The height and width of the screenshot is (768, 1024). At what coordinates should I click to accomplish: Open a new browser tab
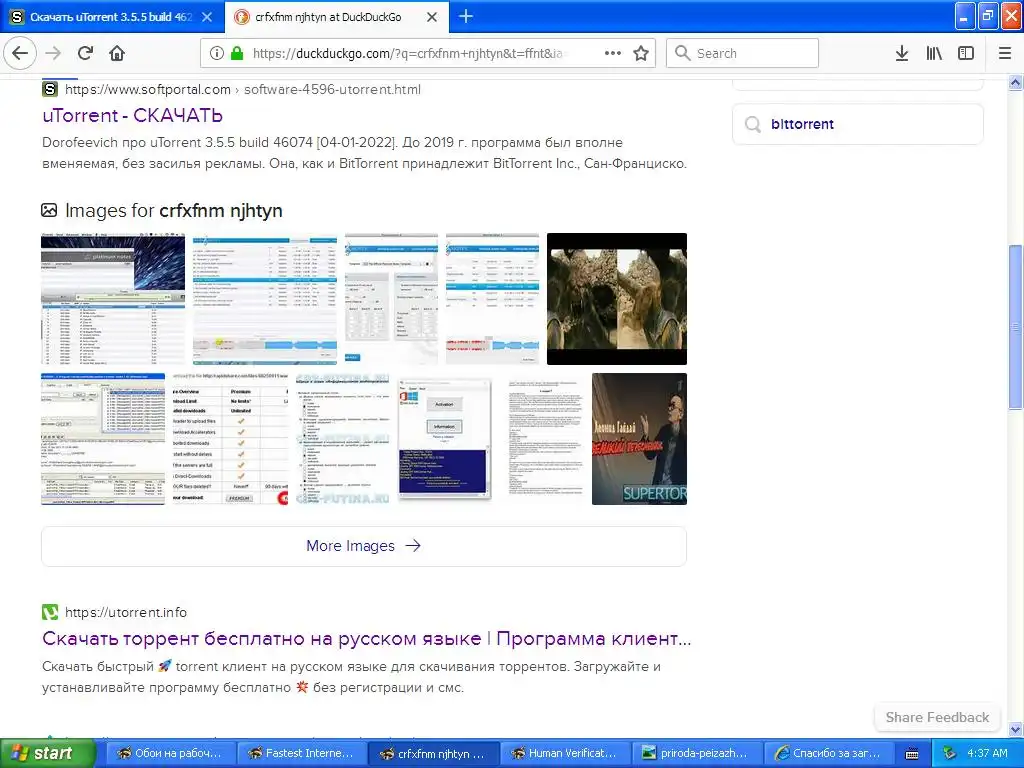click(466, 16)
